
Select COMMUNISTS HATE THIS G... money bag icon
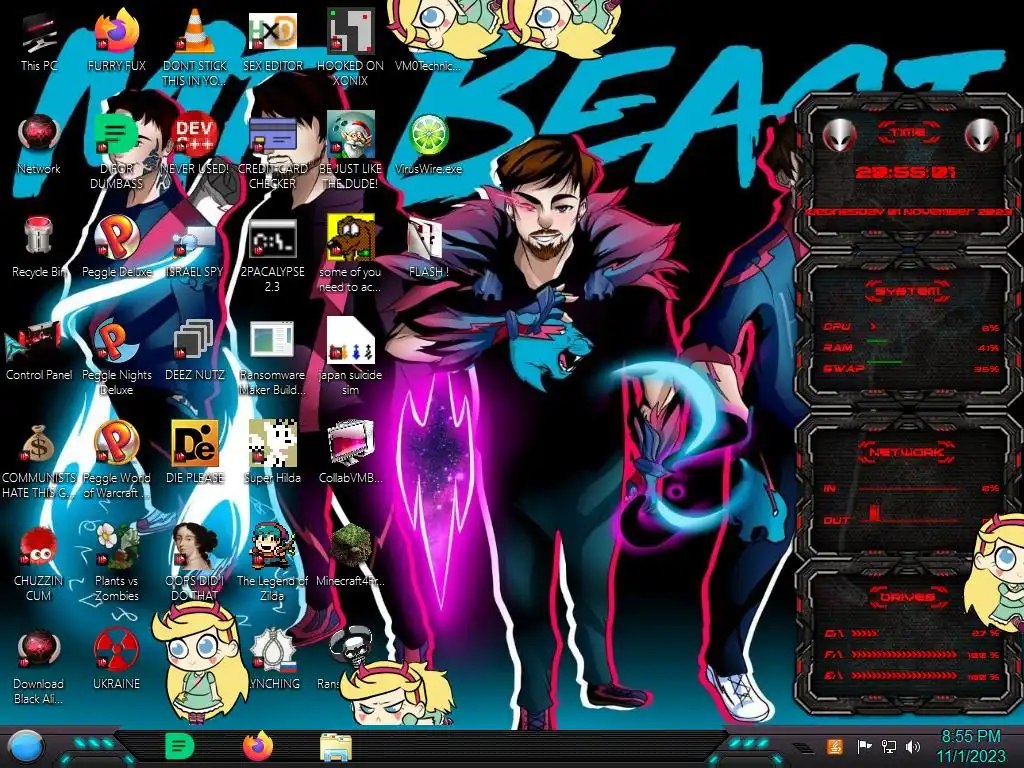coord(39,461)
